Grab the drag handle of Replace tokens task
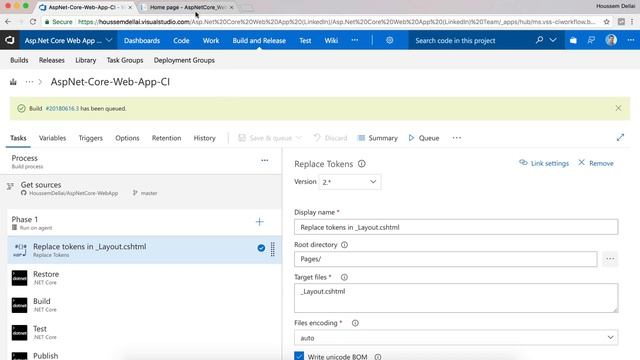640x360 pixels. (273, 249)
